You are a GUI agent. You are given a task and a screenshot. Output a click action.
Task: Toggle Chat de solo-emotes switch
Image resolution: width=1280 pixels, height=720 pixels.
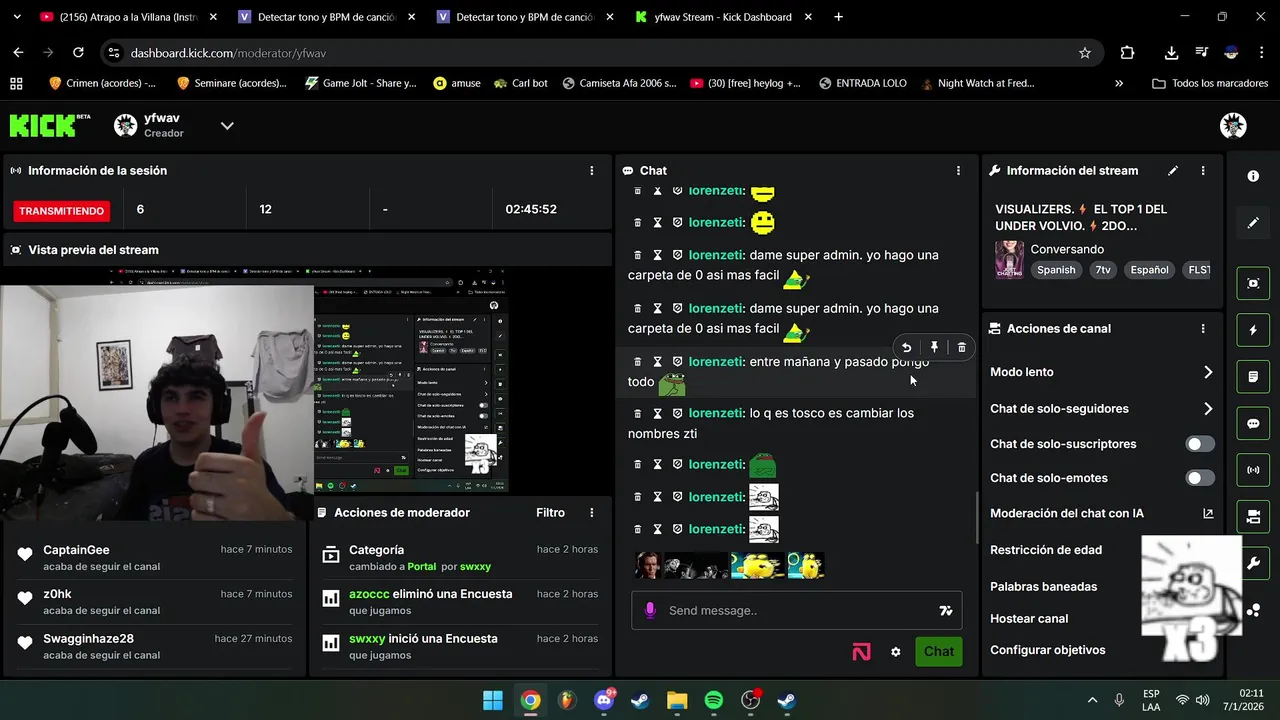point(1200,478)
